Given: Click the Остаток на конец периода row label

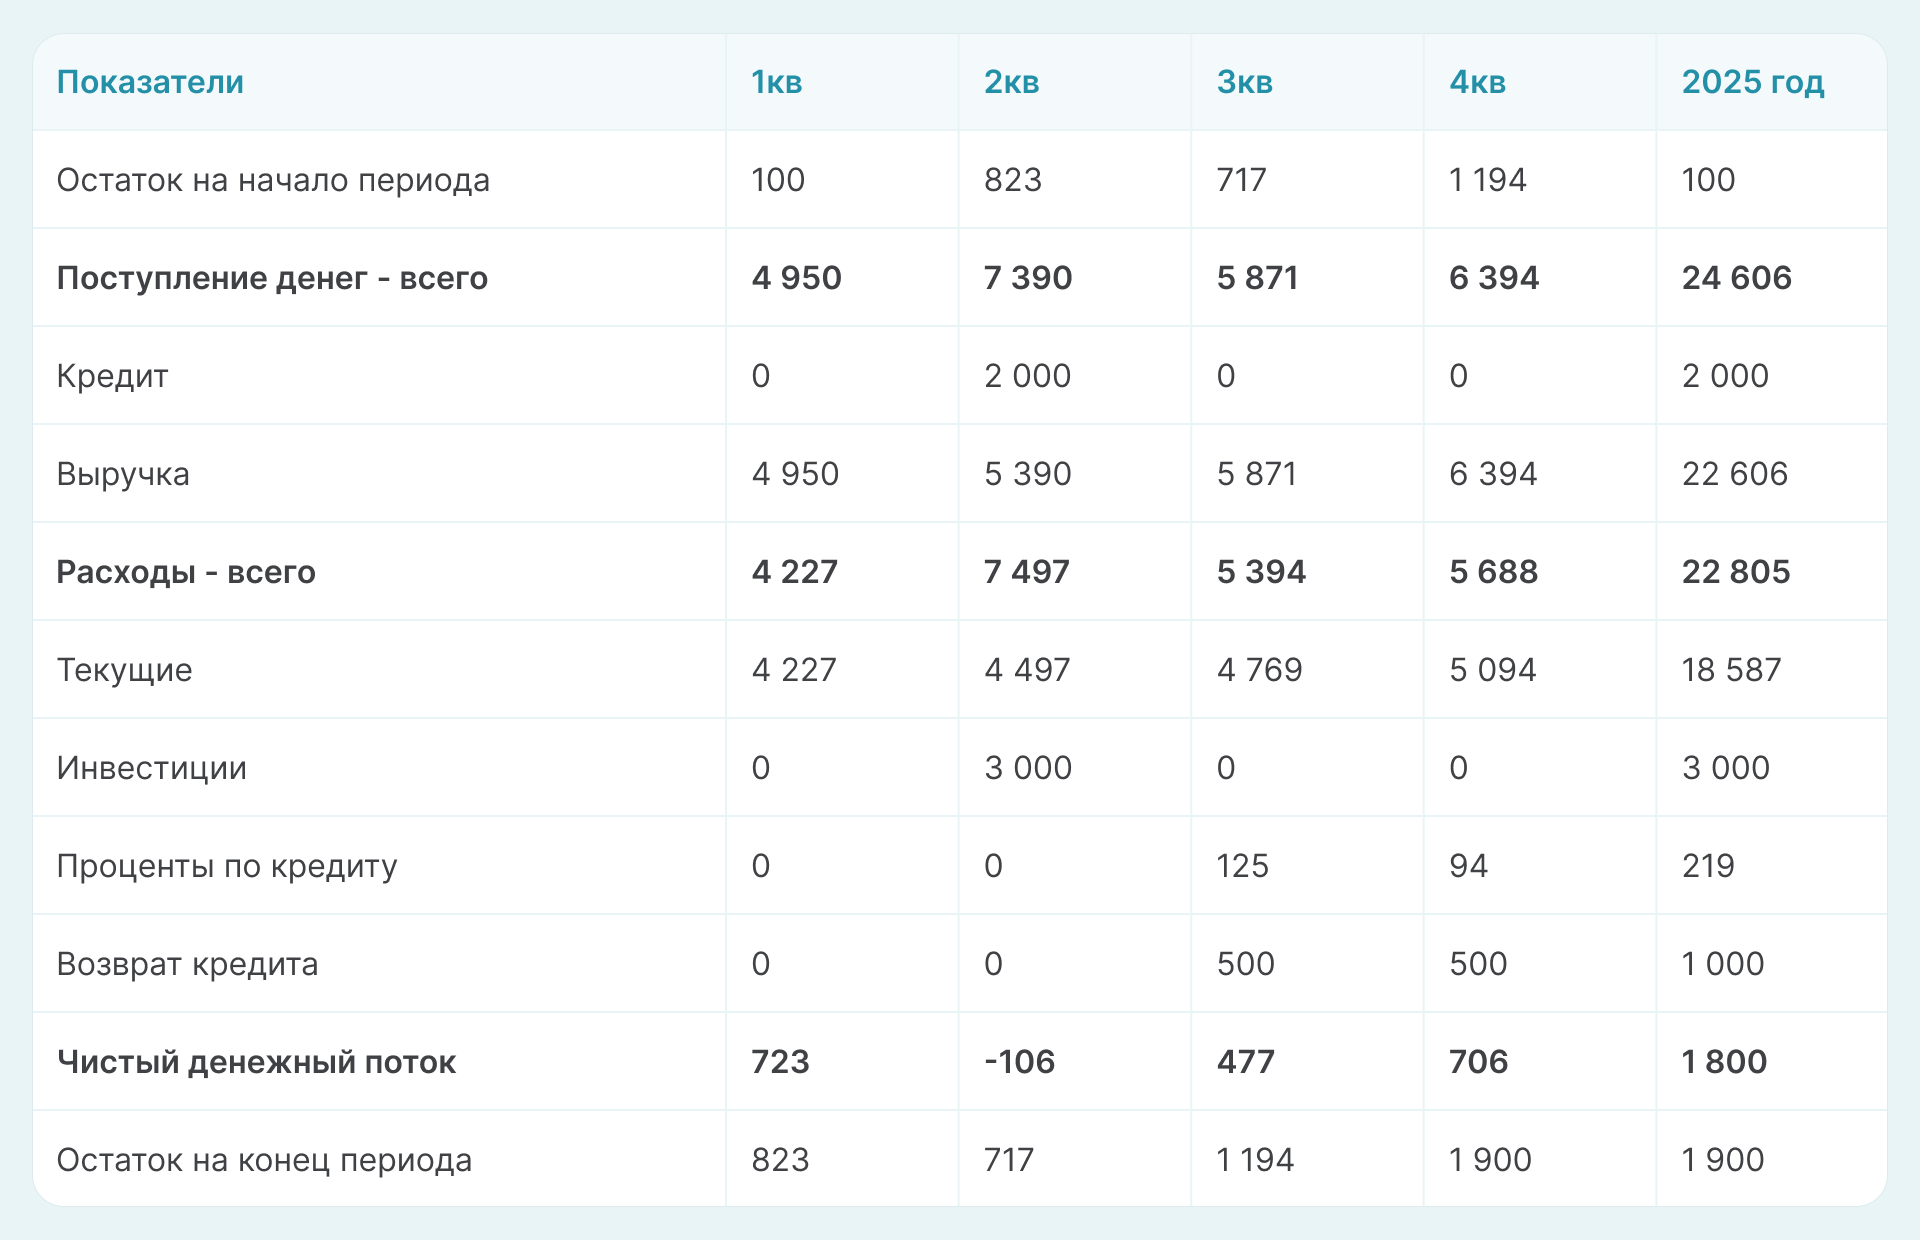Looking at the screenshot, I should [x=264, y=1160].
